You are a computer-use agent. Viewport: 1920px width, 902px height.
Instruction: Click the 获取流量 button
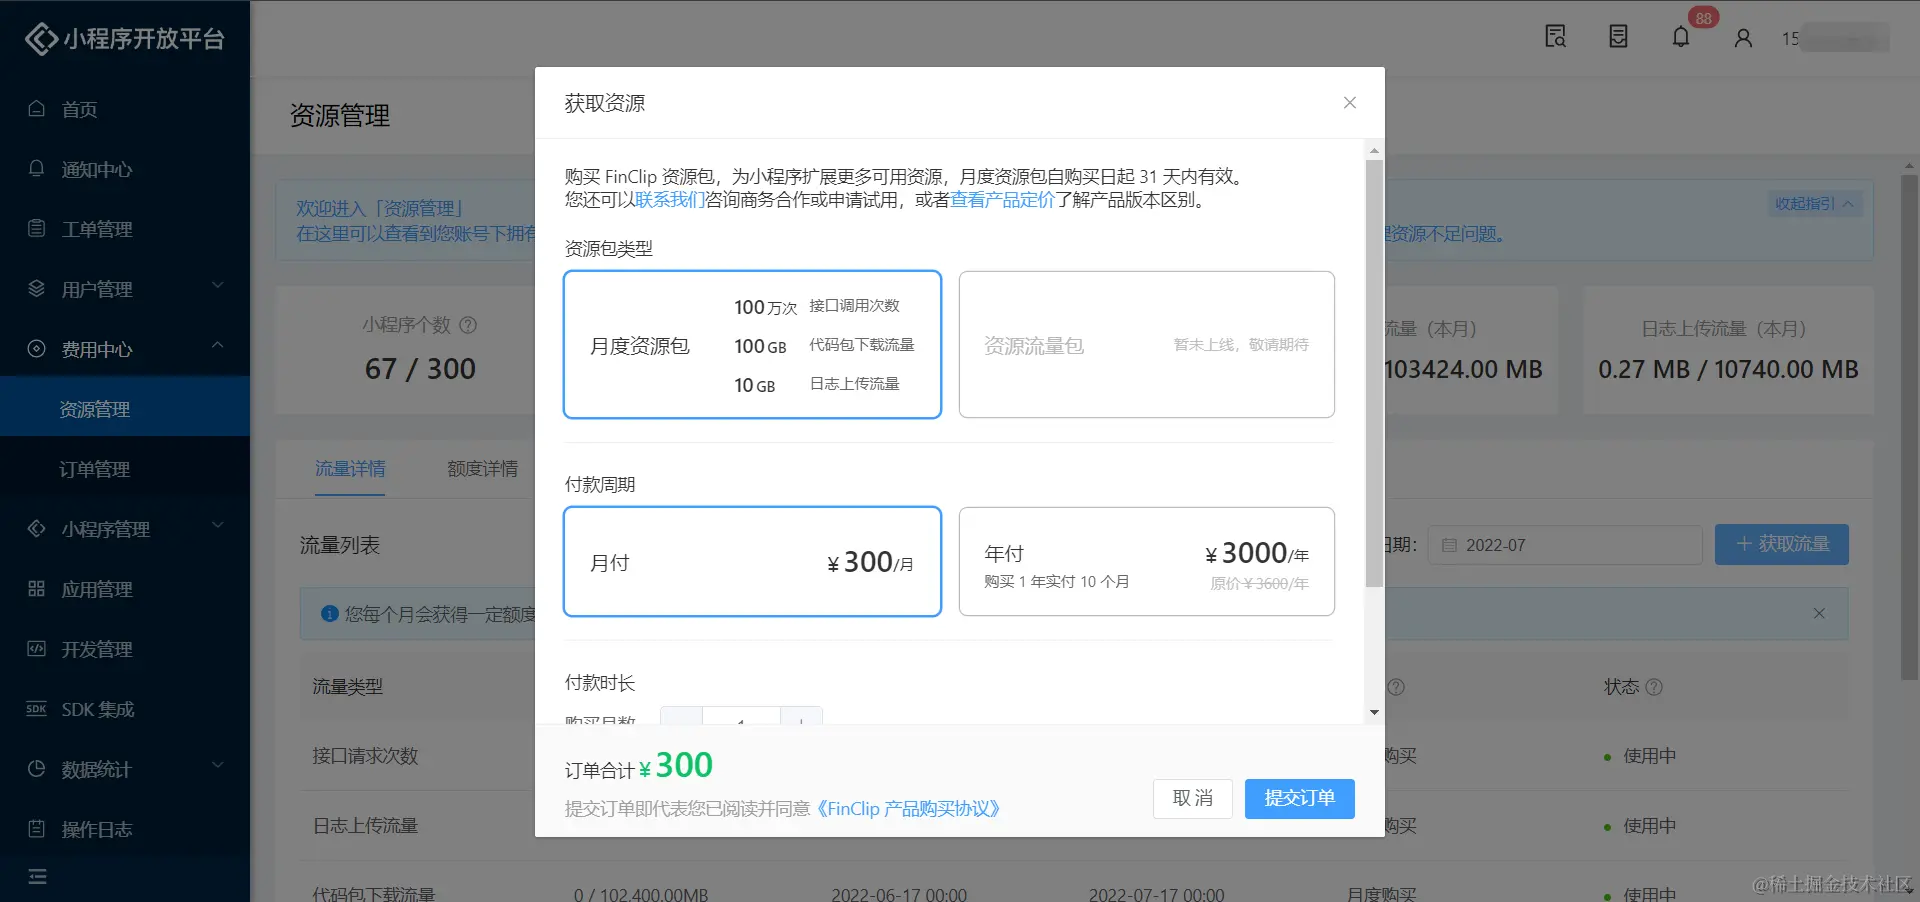(1781, 544)
